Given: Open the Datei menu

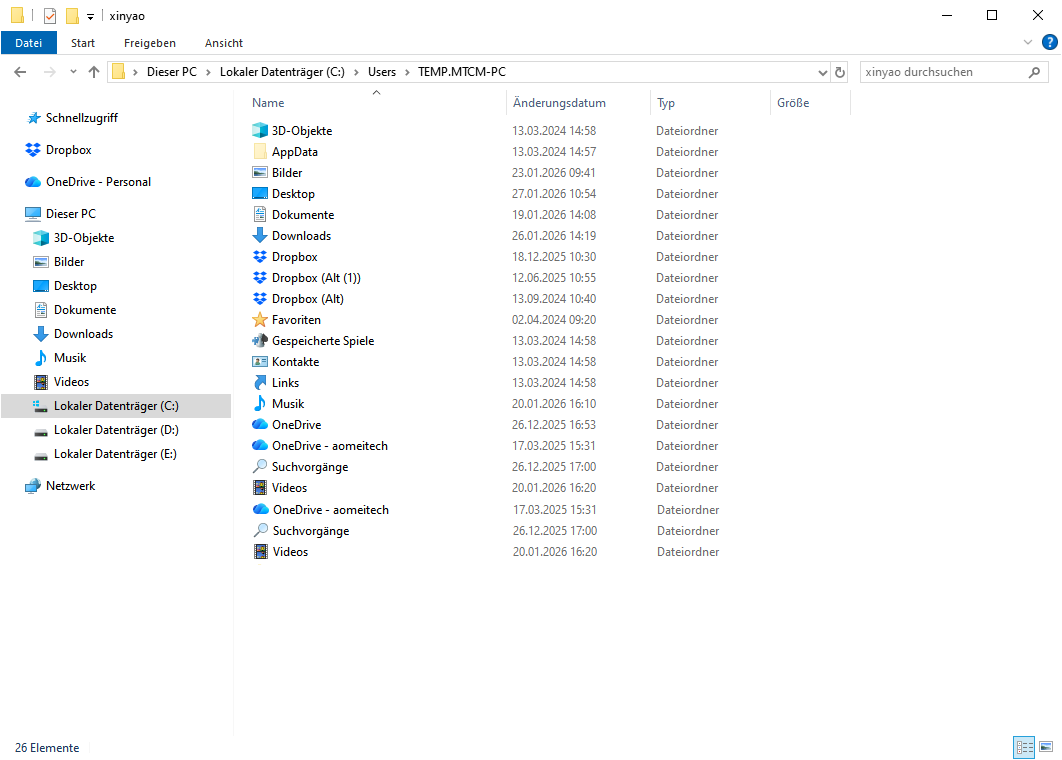Looking at the screenshot, I should pyautogui.click(x=29, y=43).
